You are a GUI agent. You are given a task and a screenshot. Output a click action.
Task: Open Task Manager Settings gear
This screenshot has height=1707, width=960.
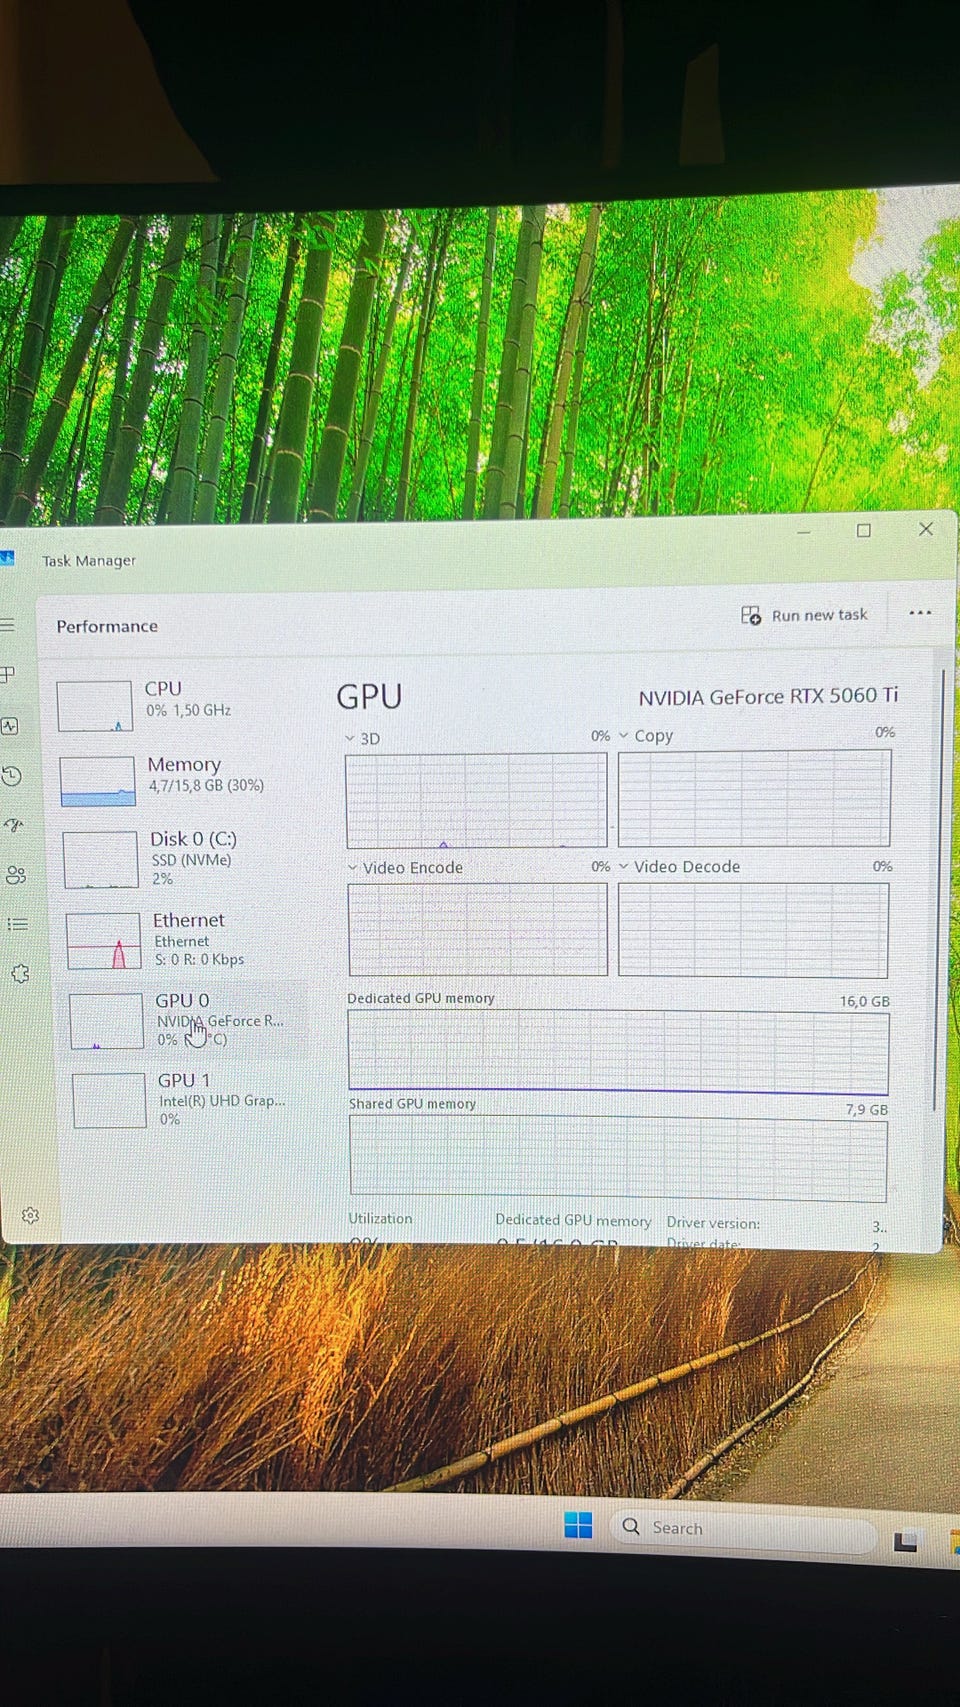click(30, 1215)
